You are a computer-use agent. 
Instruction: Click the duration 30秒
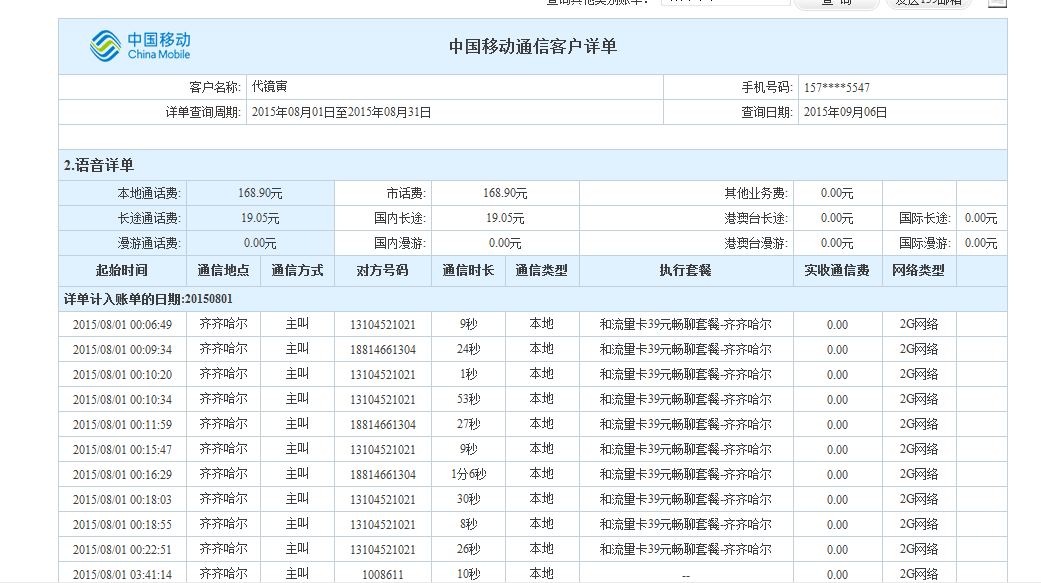click(x=468, y=499)
